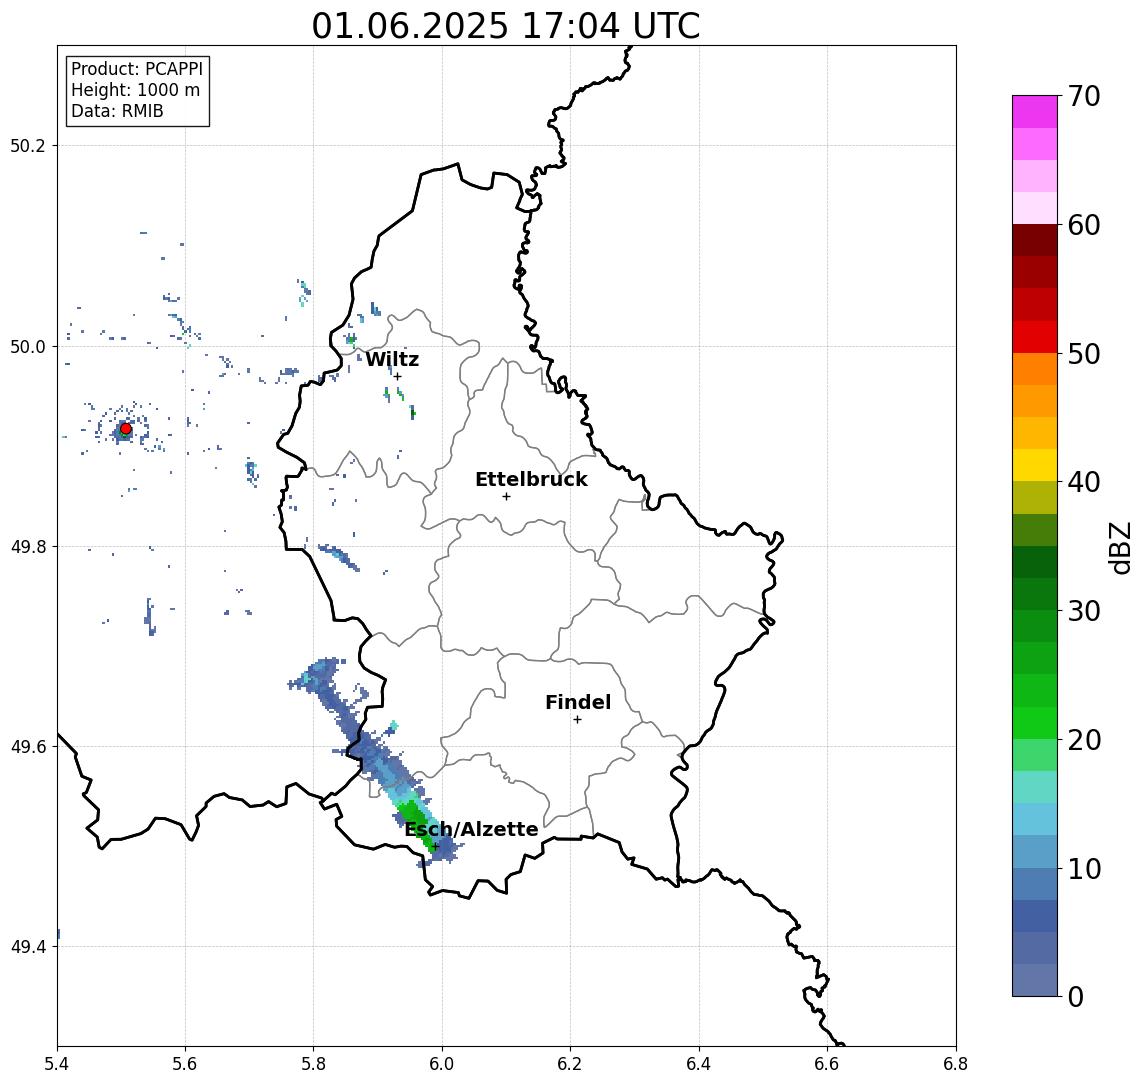The image size is (1145, 1084).
Task: Click the bright red colorbar segment above 50
Action: [1035, 337]
